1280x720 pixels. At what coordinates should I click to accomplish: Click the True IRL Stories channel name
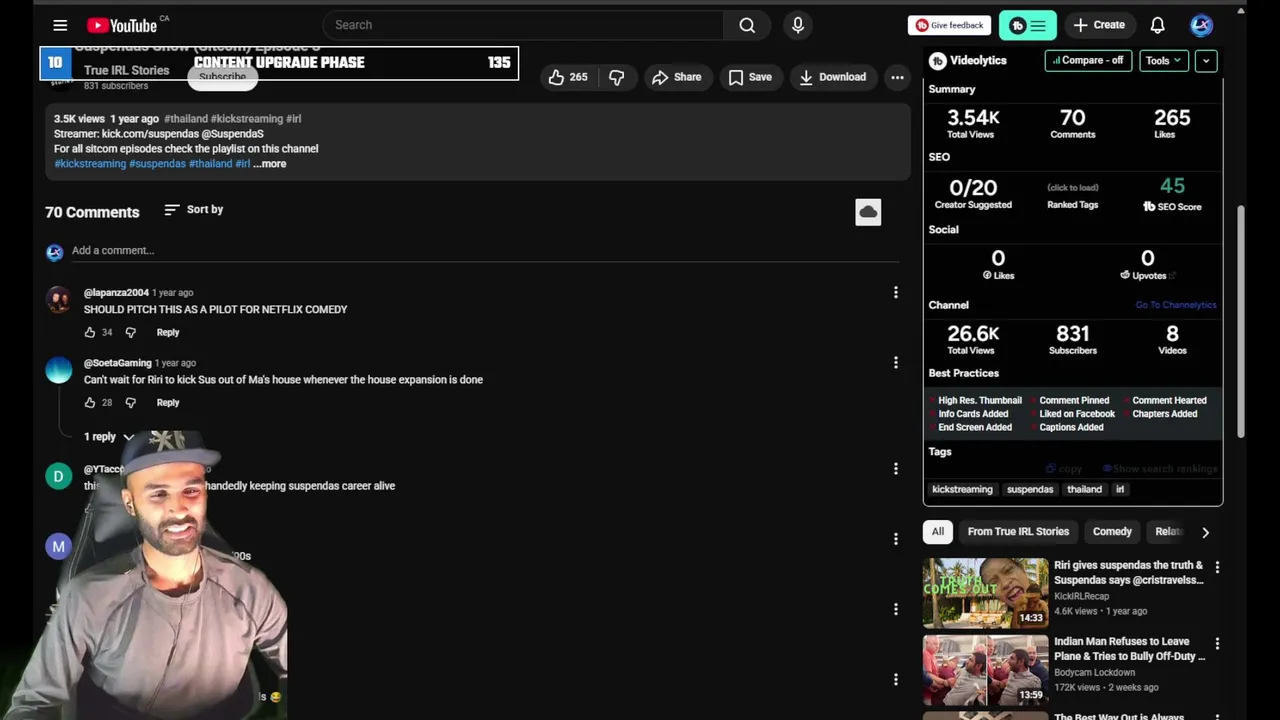(126, 70)
